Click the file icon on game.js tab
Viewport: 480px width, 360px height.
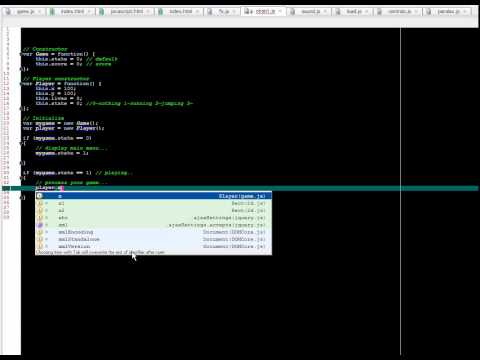[x=8, y=11]
